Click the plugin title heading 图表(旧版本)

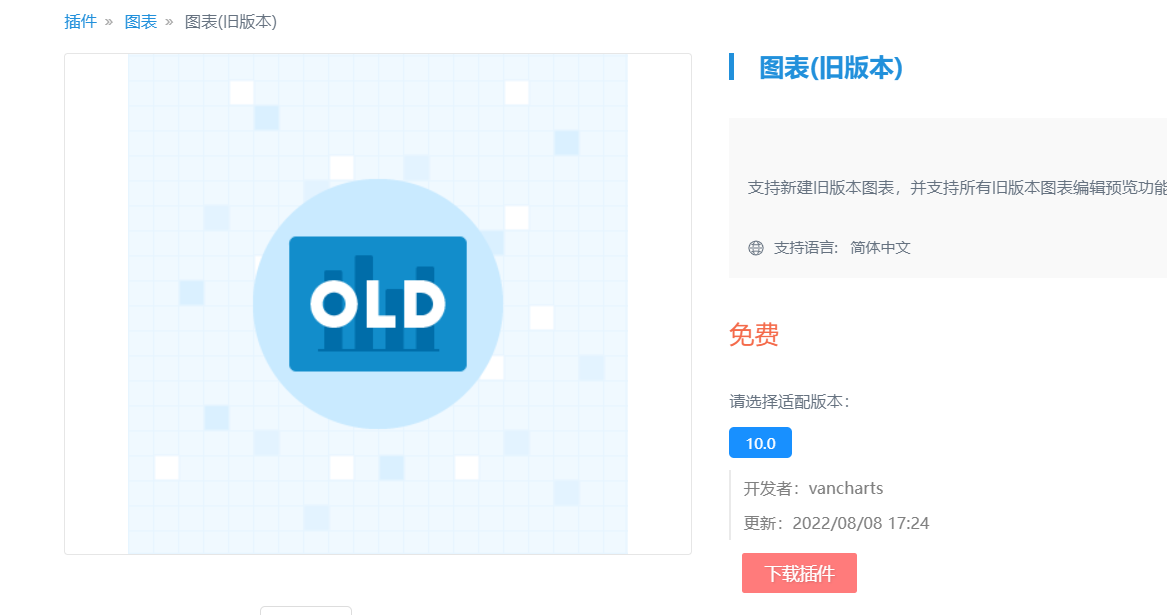831,68
